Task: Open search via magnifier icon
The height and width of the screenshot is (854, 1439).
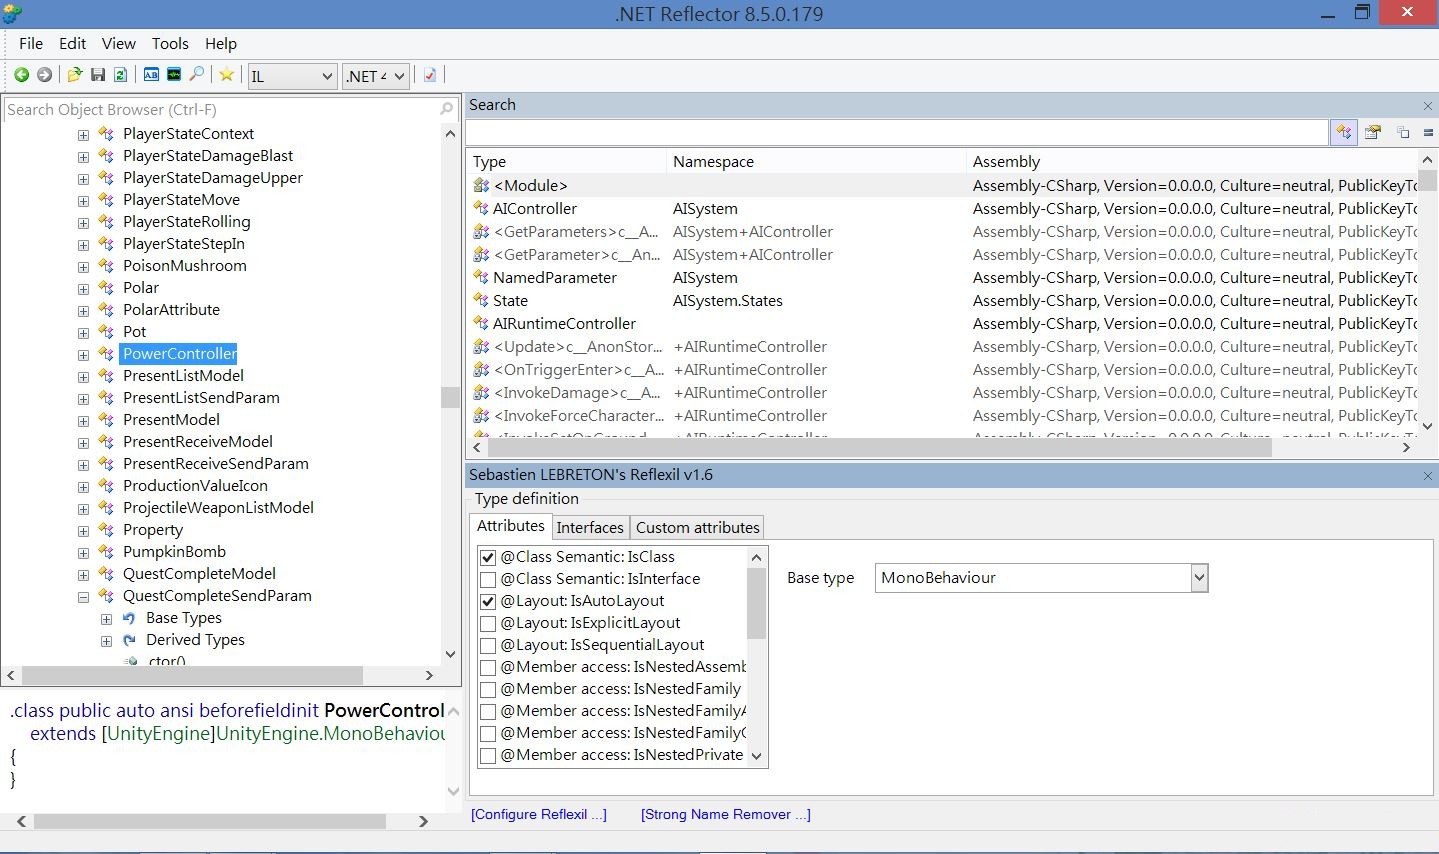Action: [197, 75]
